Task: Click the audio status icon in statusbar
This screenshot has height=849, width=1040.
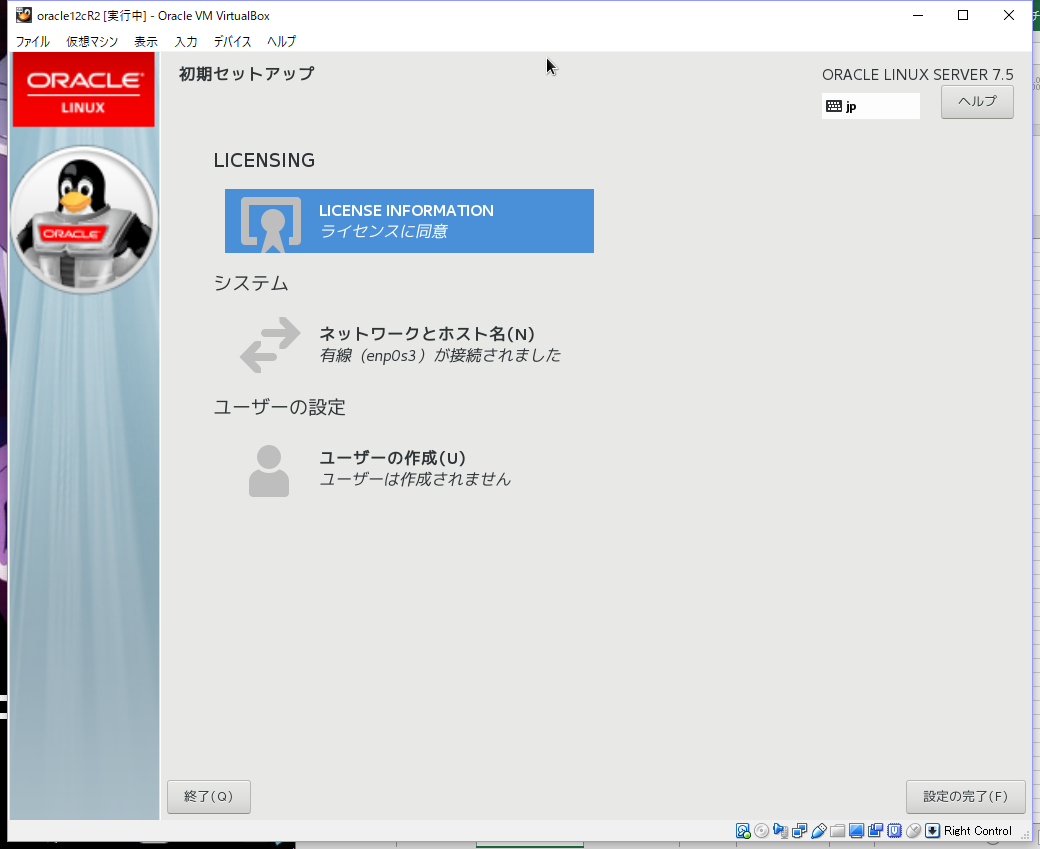Action: click(781, 831)
